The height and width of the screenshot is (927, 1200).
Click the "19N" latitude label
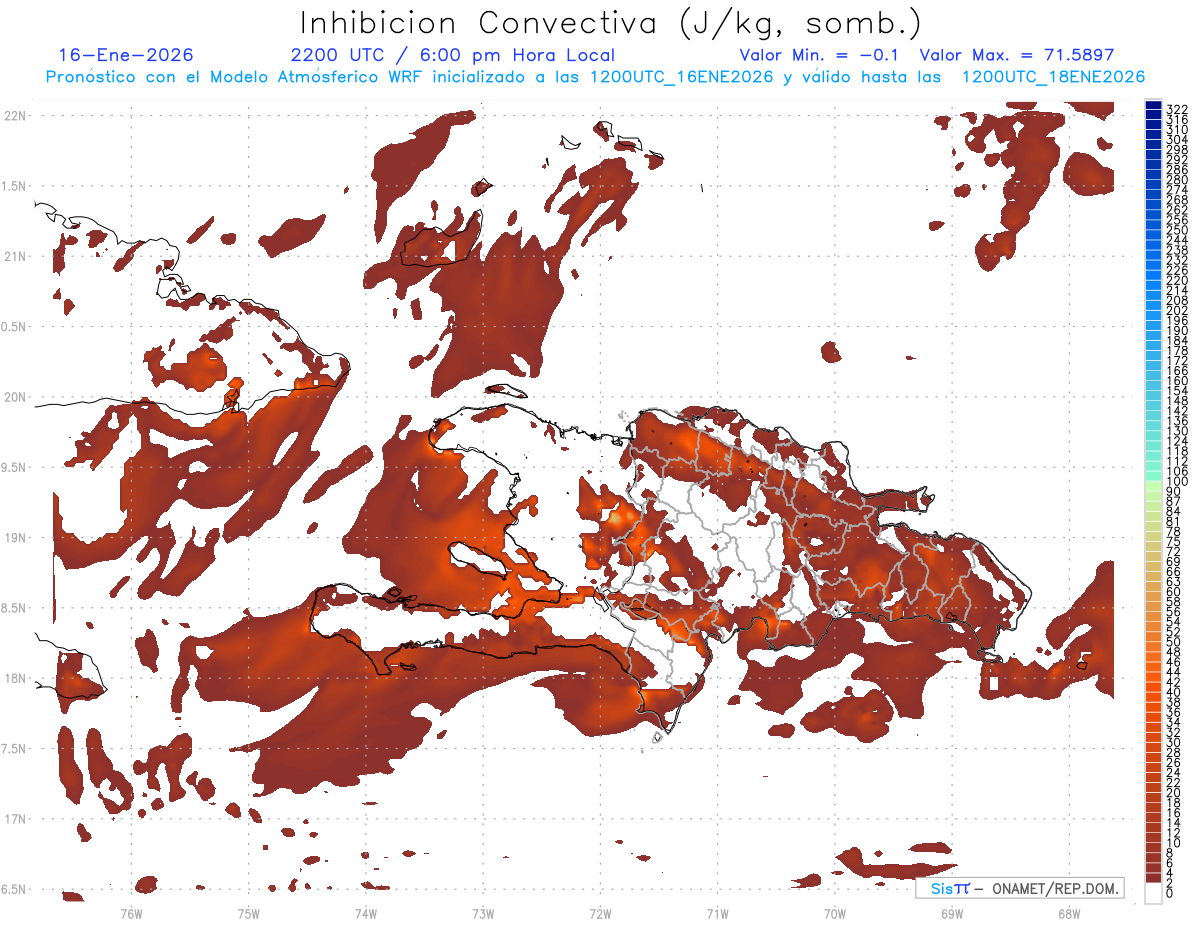pyautogui.click(x=14, y=537)
